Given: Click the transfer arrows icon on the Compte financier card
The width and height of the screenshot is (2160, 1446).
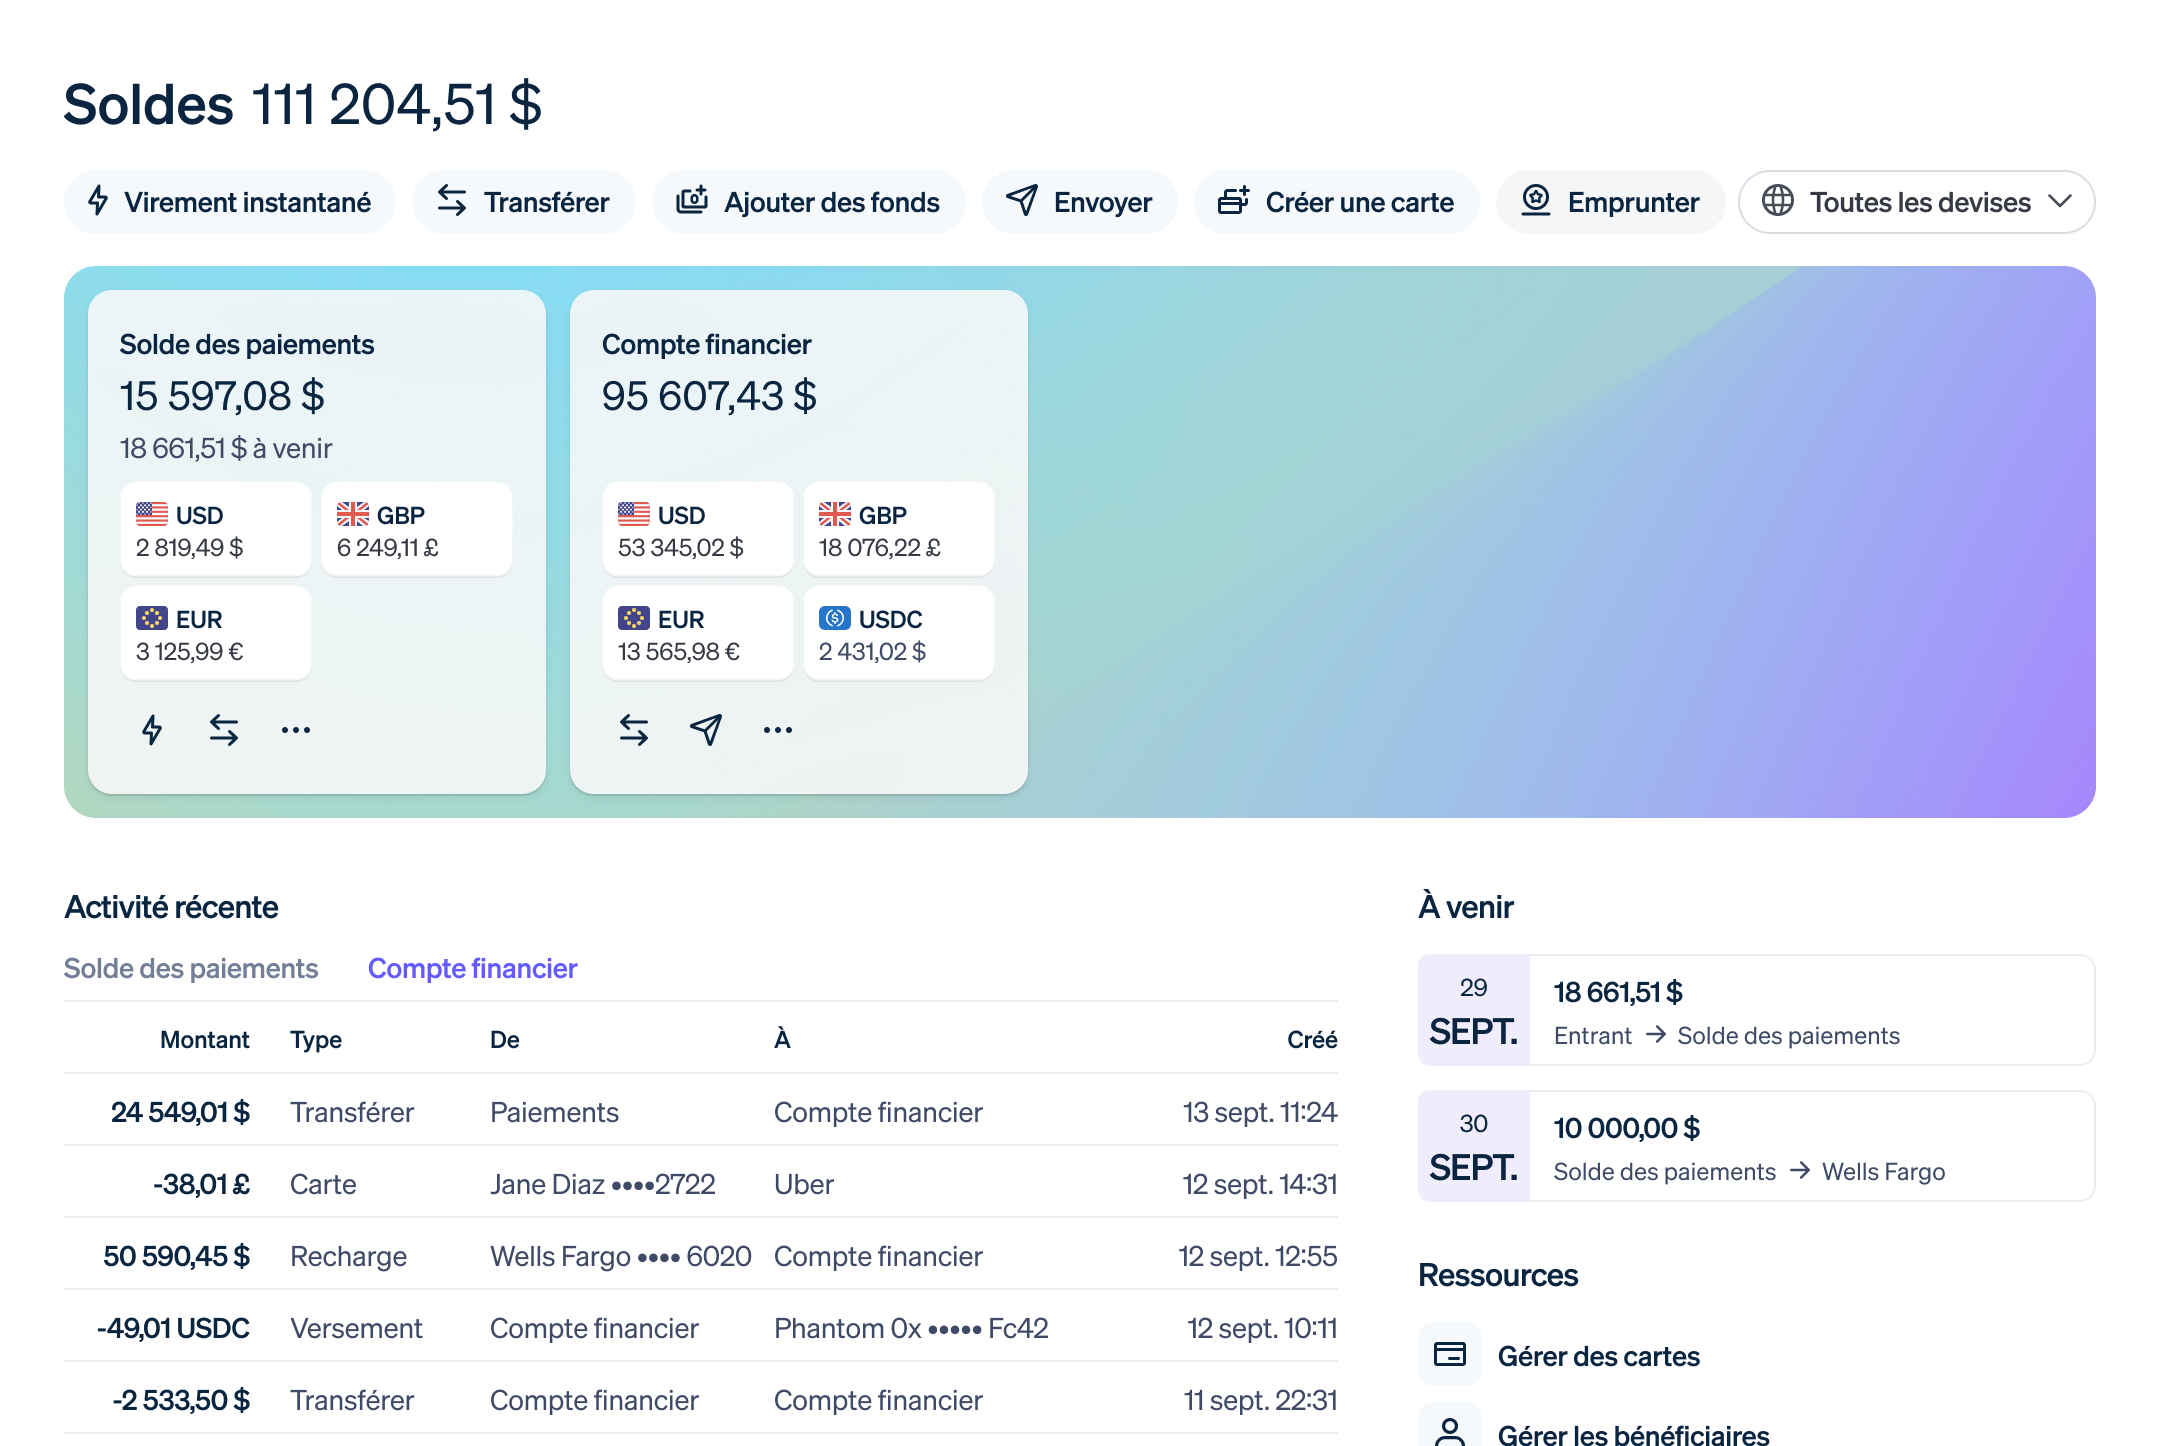Looking at the screenshot, I should pyautogui.click(x=633, y=729).
